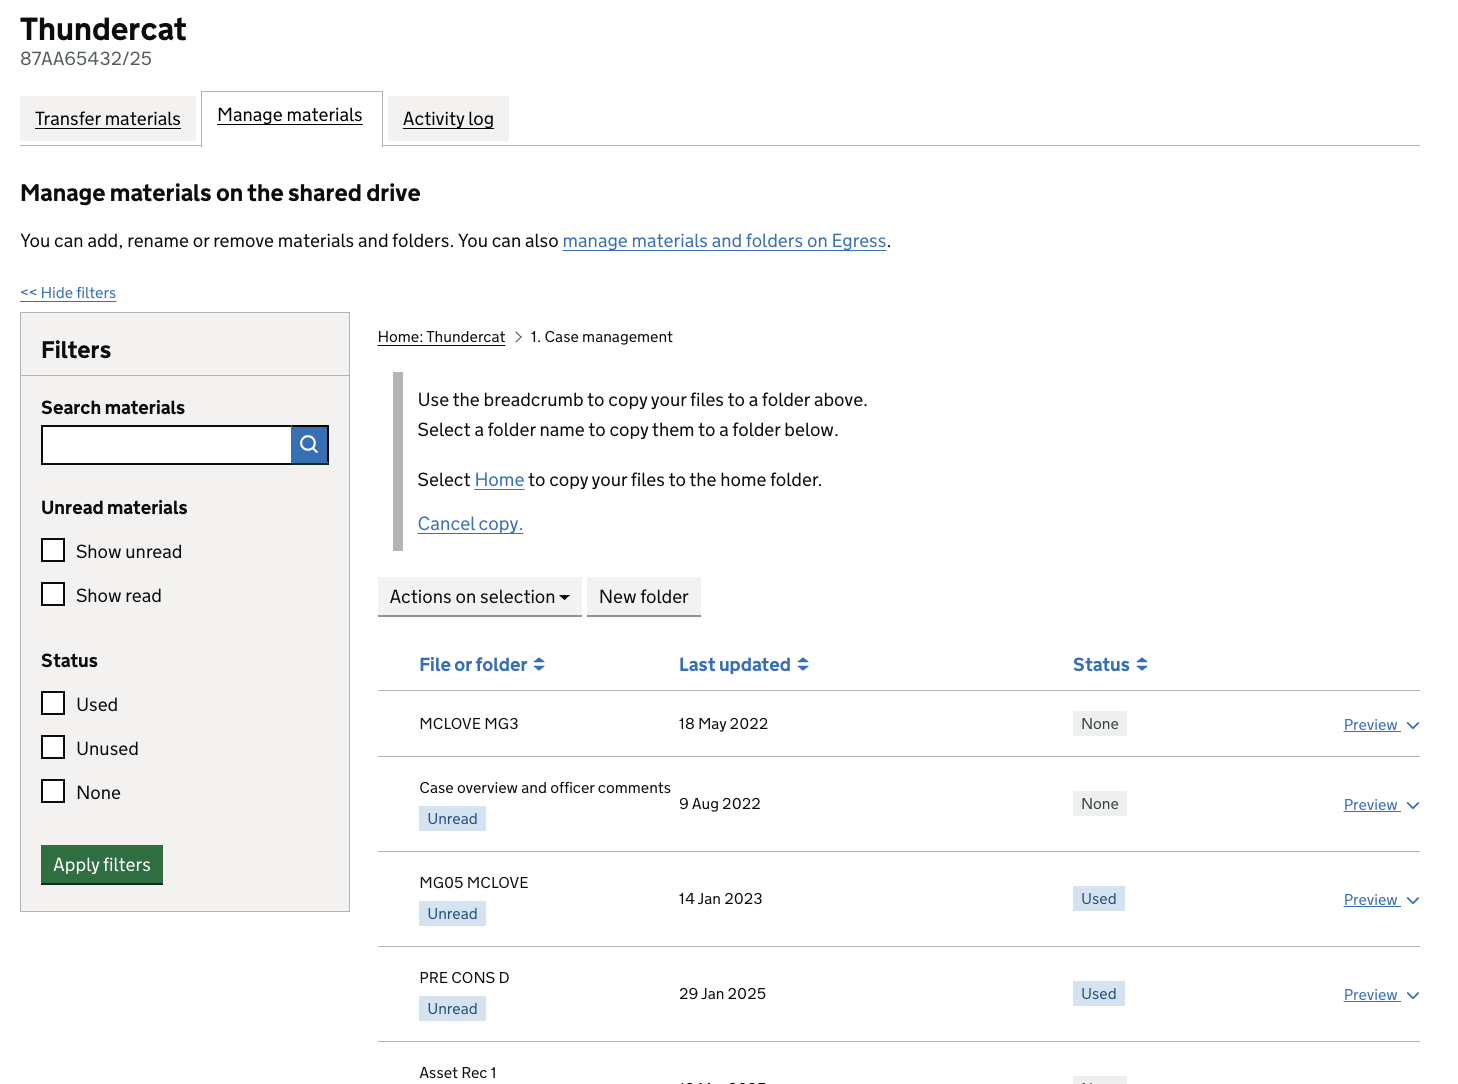Screen dimensions: 1458x1084
Task: Open the Activity log tab
Action: (448, 119)
